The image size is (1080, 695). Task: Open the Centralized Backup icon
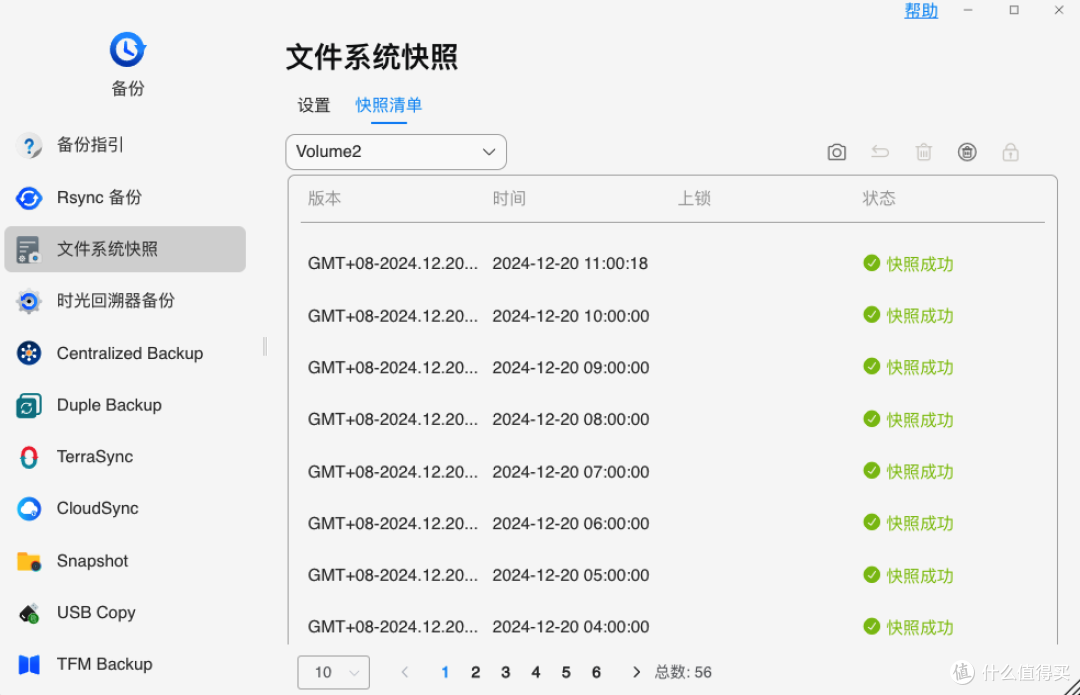pos(29,353)
